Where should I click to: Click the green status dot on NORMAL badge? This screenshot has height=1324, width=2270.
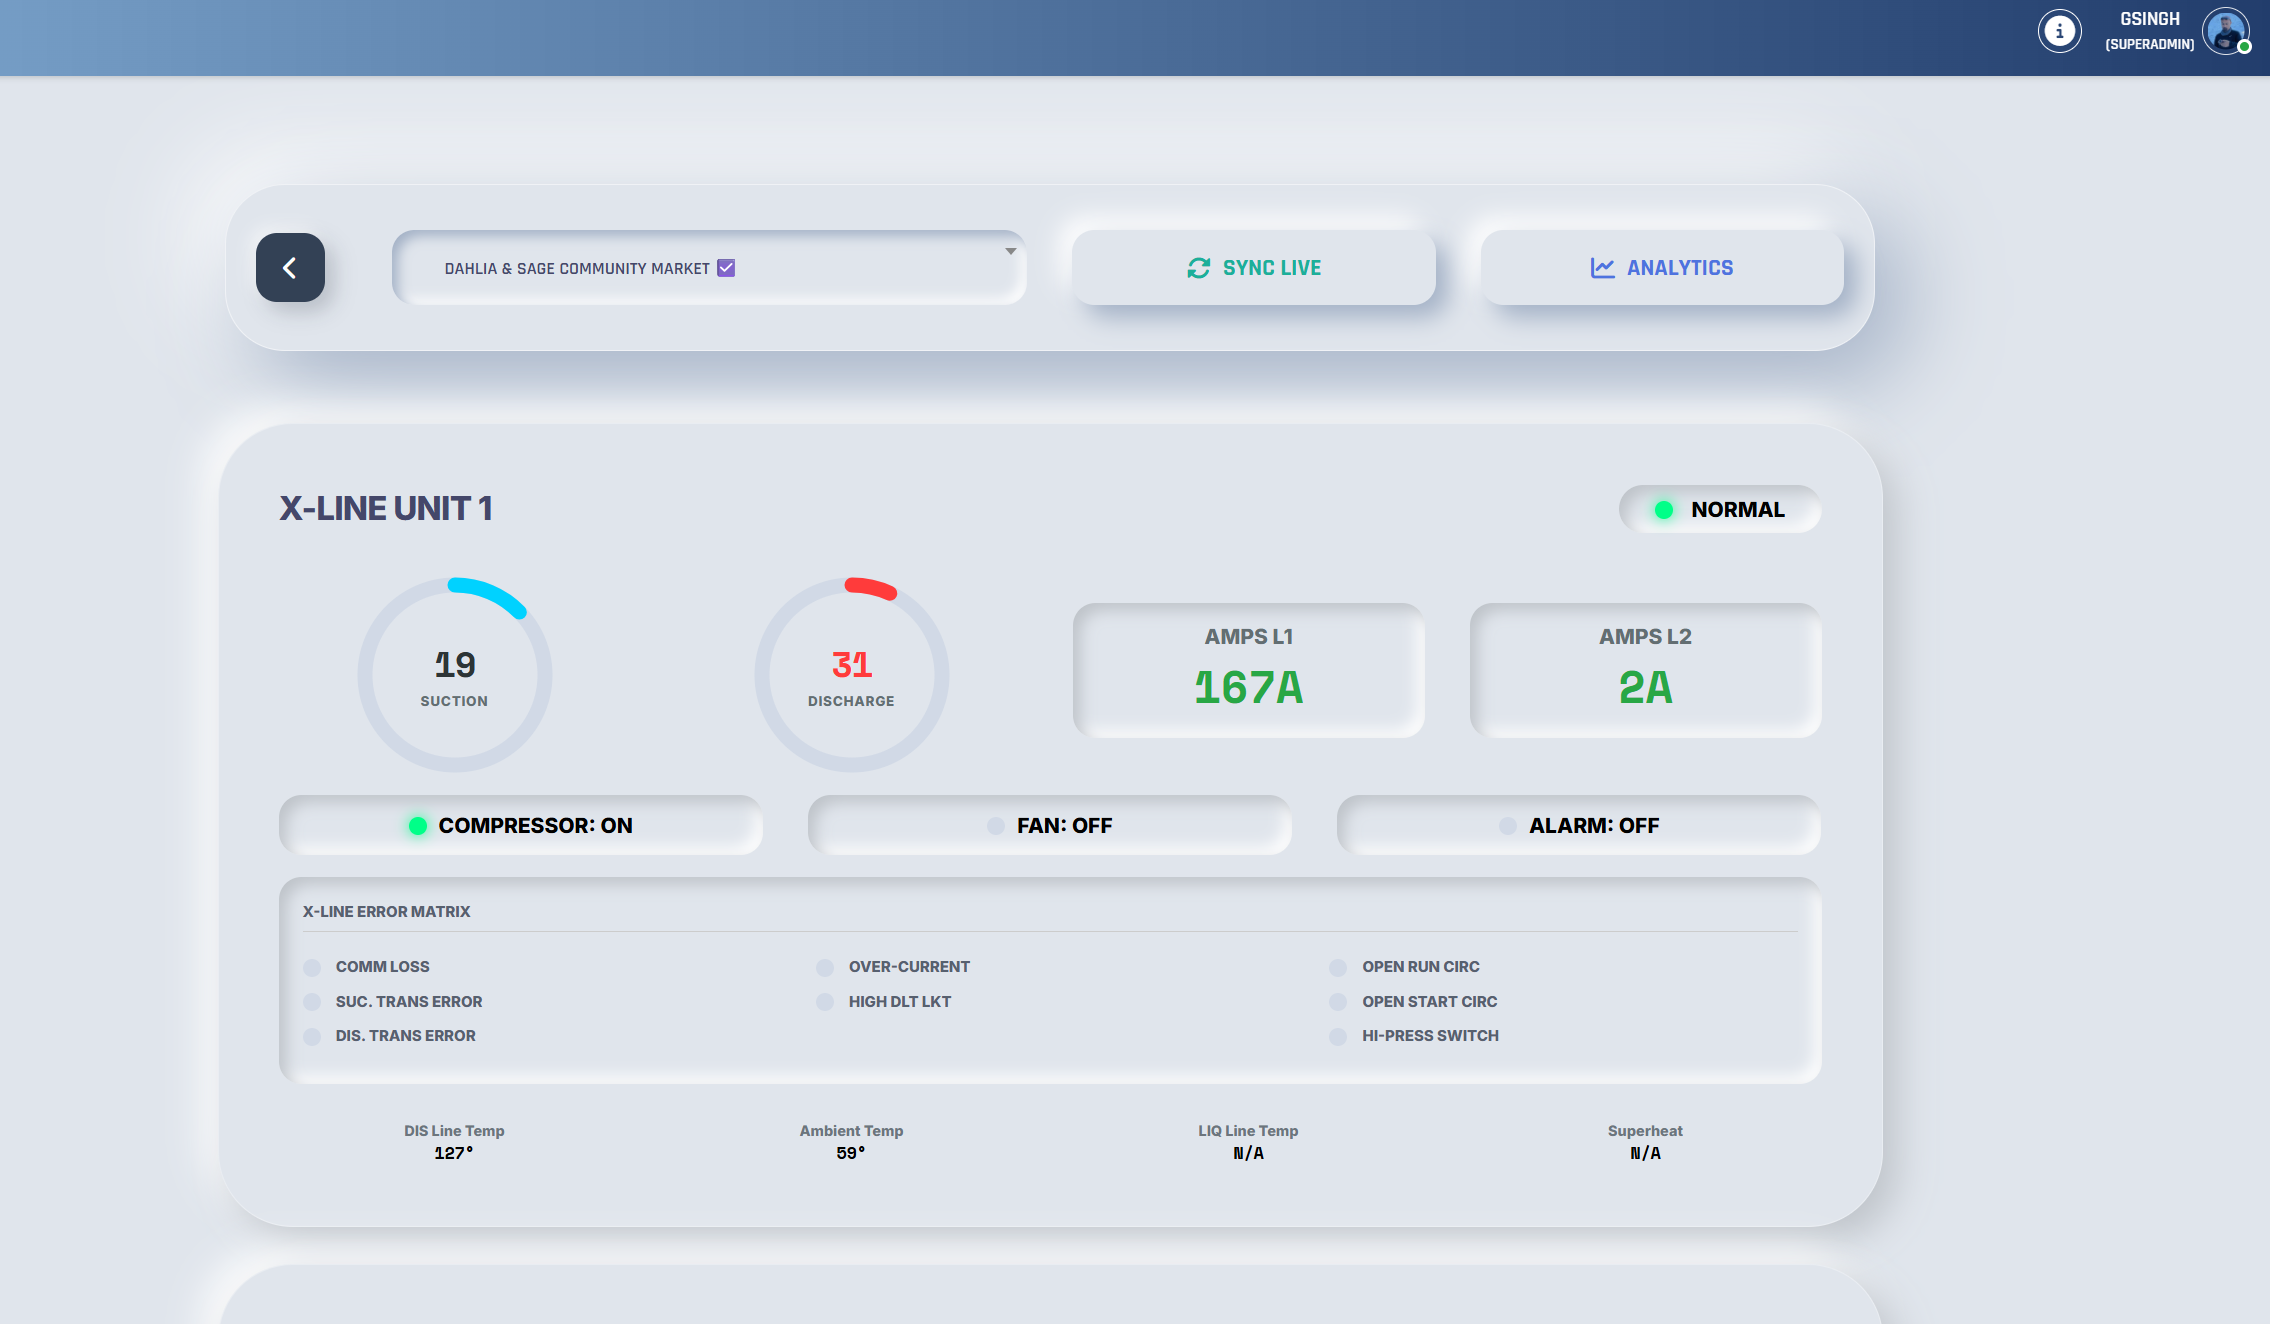(x=1663, y=509)
